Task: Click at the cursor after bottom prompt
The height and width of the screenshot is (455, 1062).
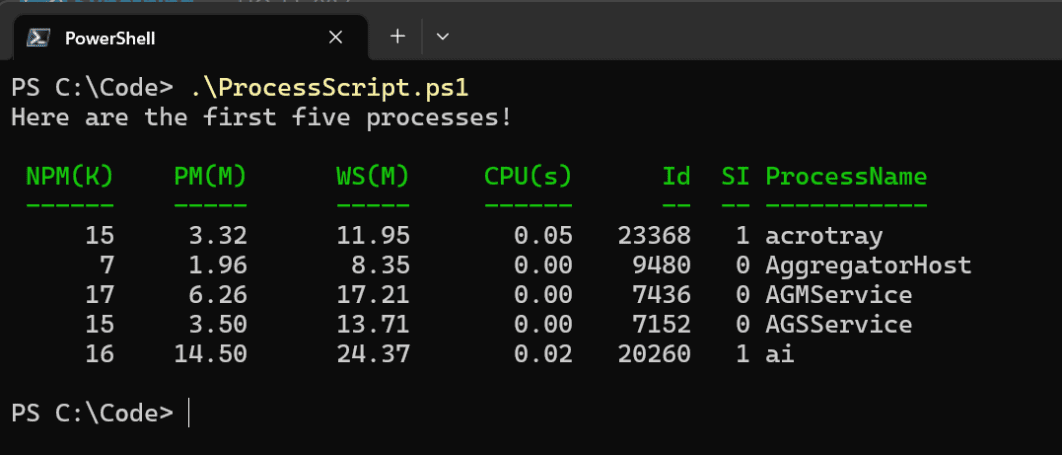Action: (189, 413)
